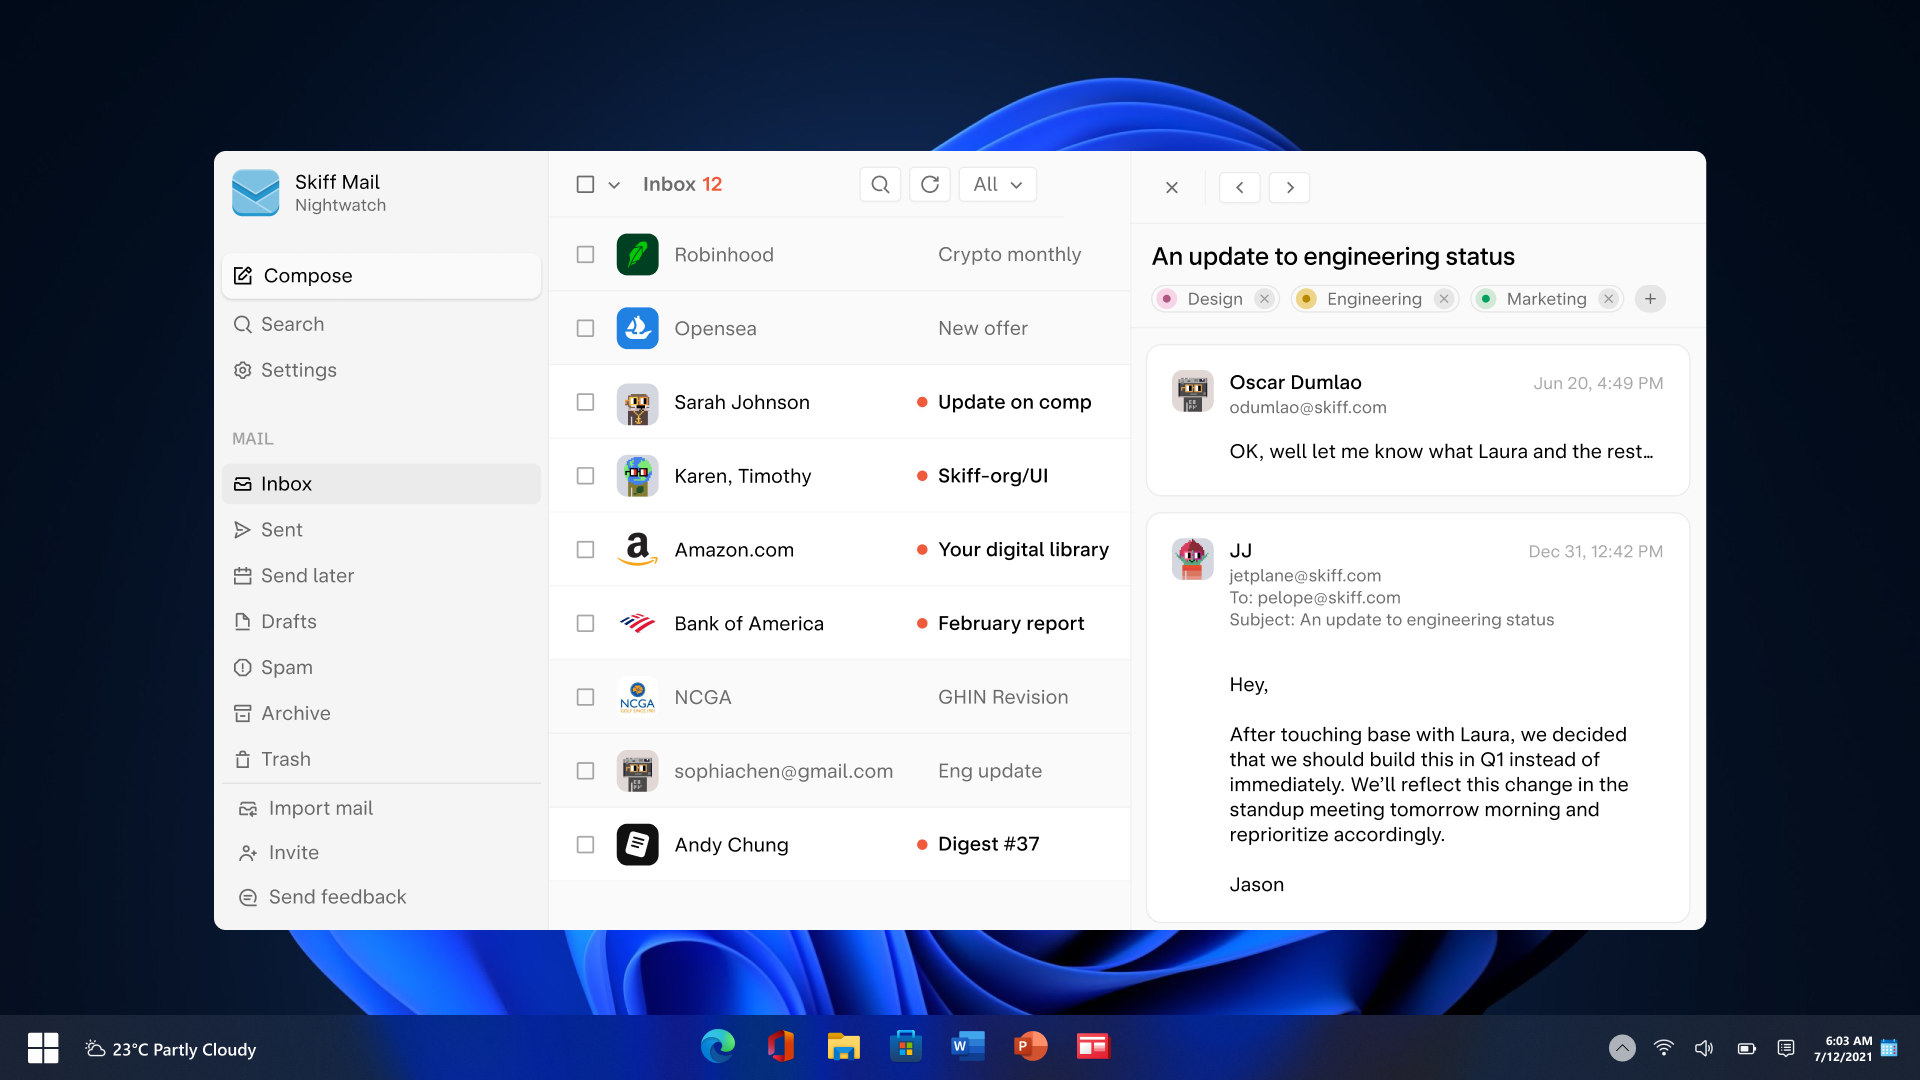The width and height of the screenshot is (1920, 1080).
Task: Toggle checkbox for Bank of America email
Action: point(585,622)
